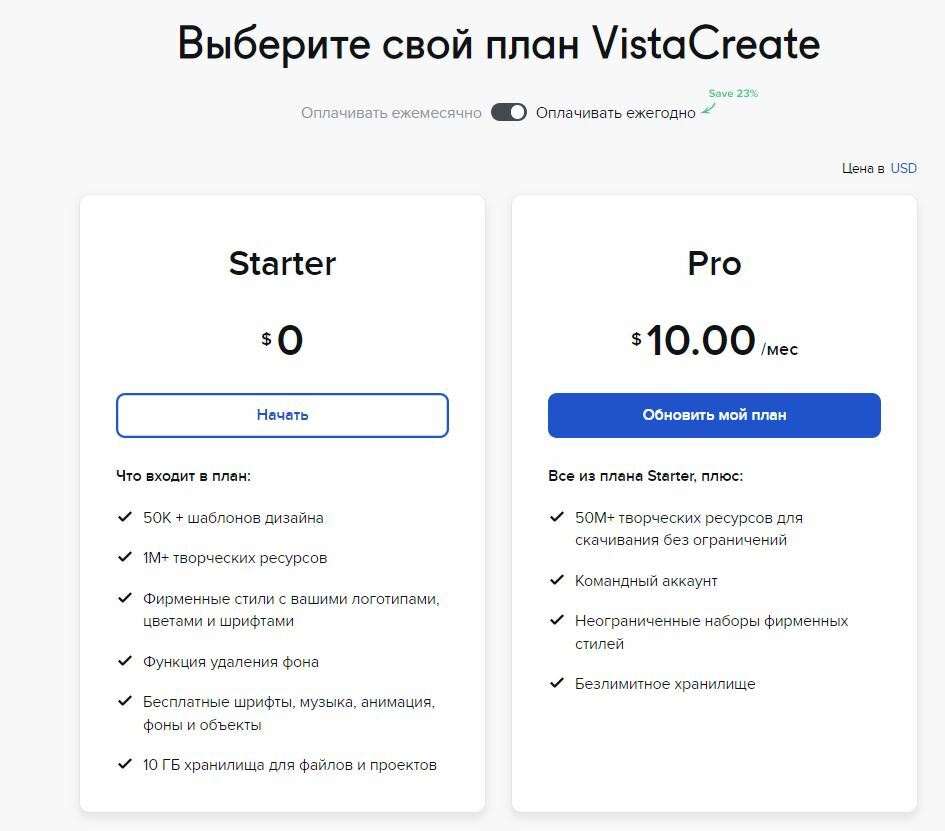Click checkmark for 'Функция удаления фона'
This screenshot has width=945, height=831.
pos(125,661)
